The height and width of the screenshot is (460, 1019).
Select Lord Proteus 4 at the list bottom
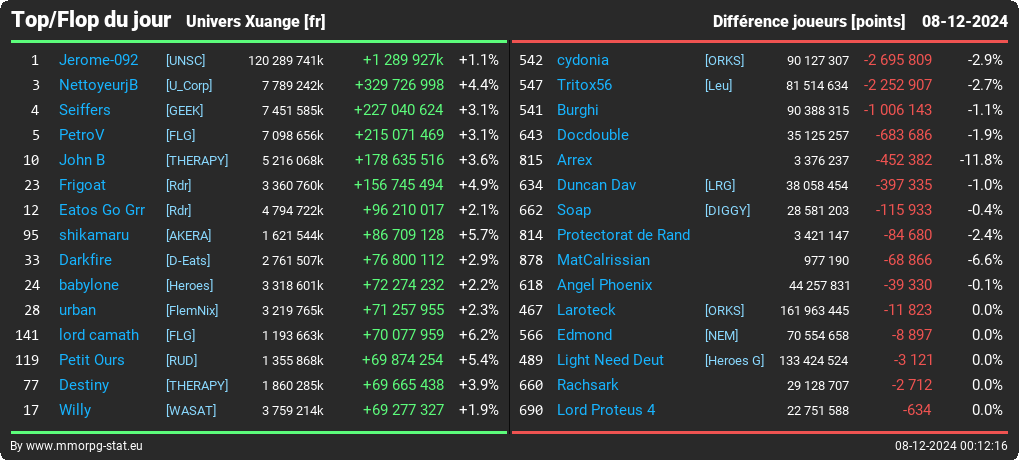[x=606, y=410]
